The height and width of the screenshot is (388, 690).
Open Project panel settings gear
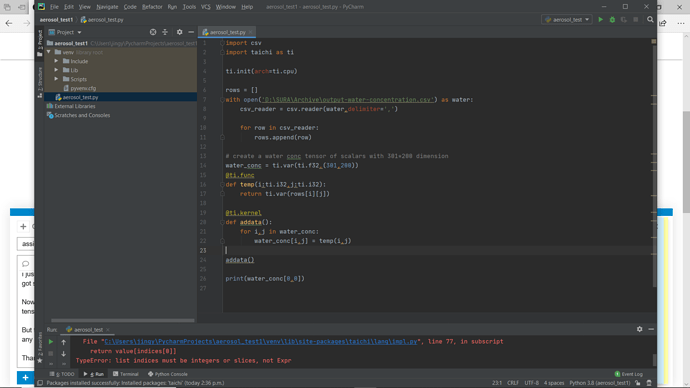point(179,32)
